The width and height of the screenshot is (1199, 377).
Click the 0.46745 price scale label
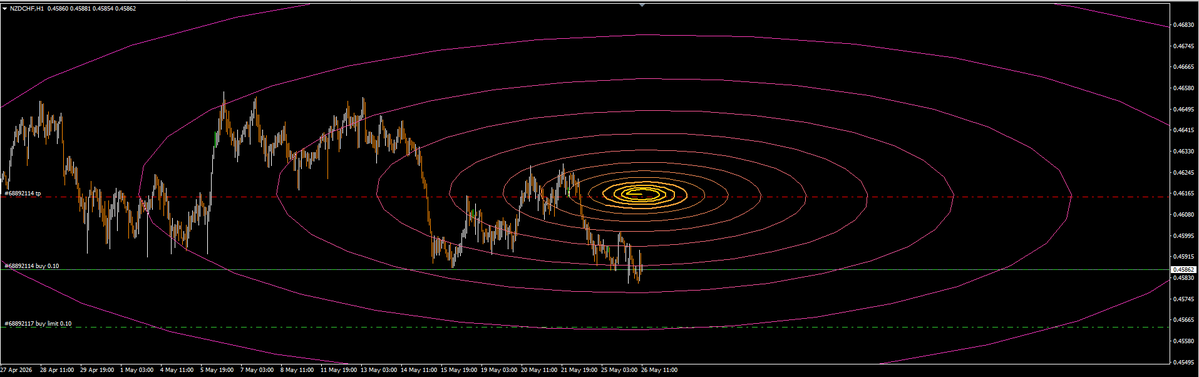coord(1184,45)
